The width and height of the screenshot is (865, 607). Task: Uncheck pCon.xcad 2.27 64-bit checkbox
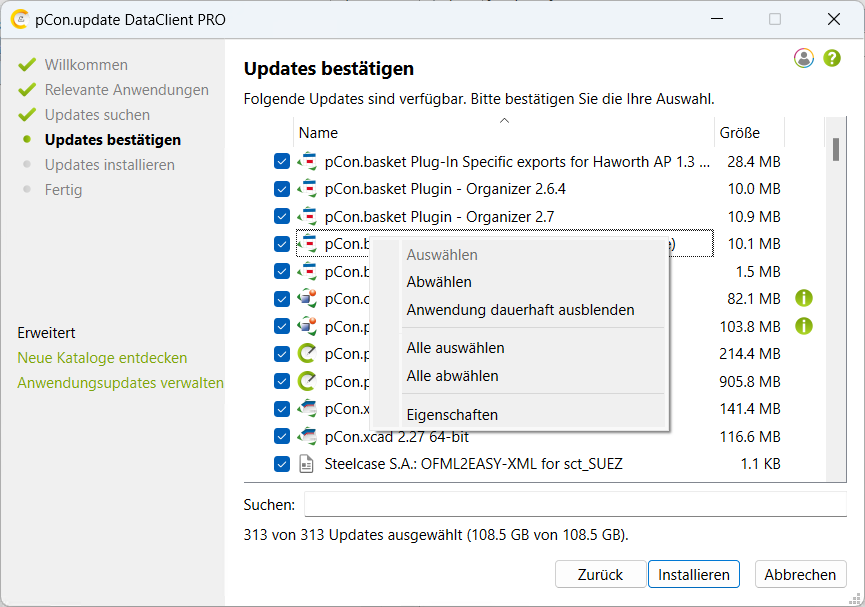pos(282,436)
